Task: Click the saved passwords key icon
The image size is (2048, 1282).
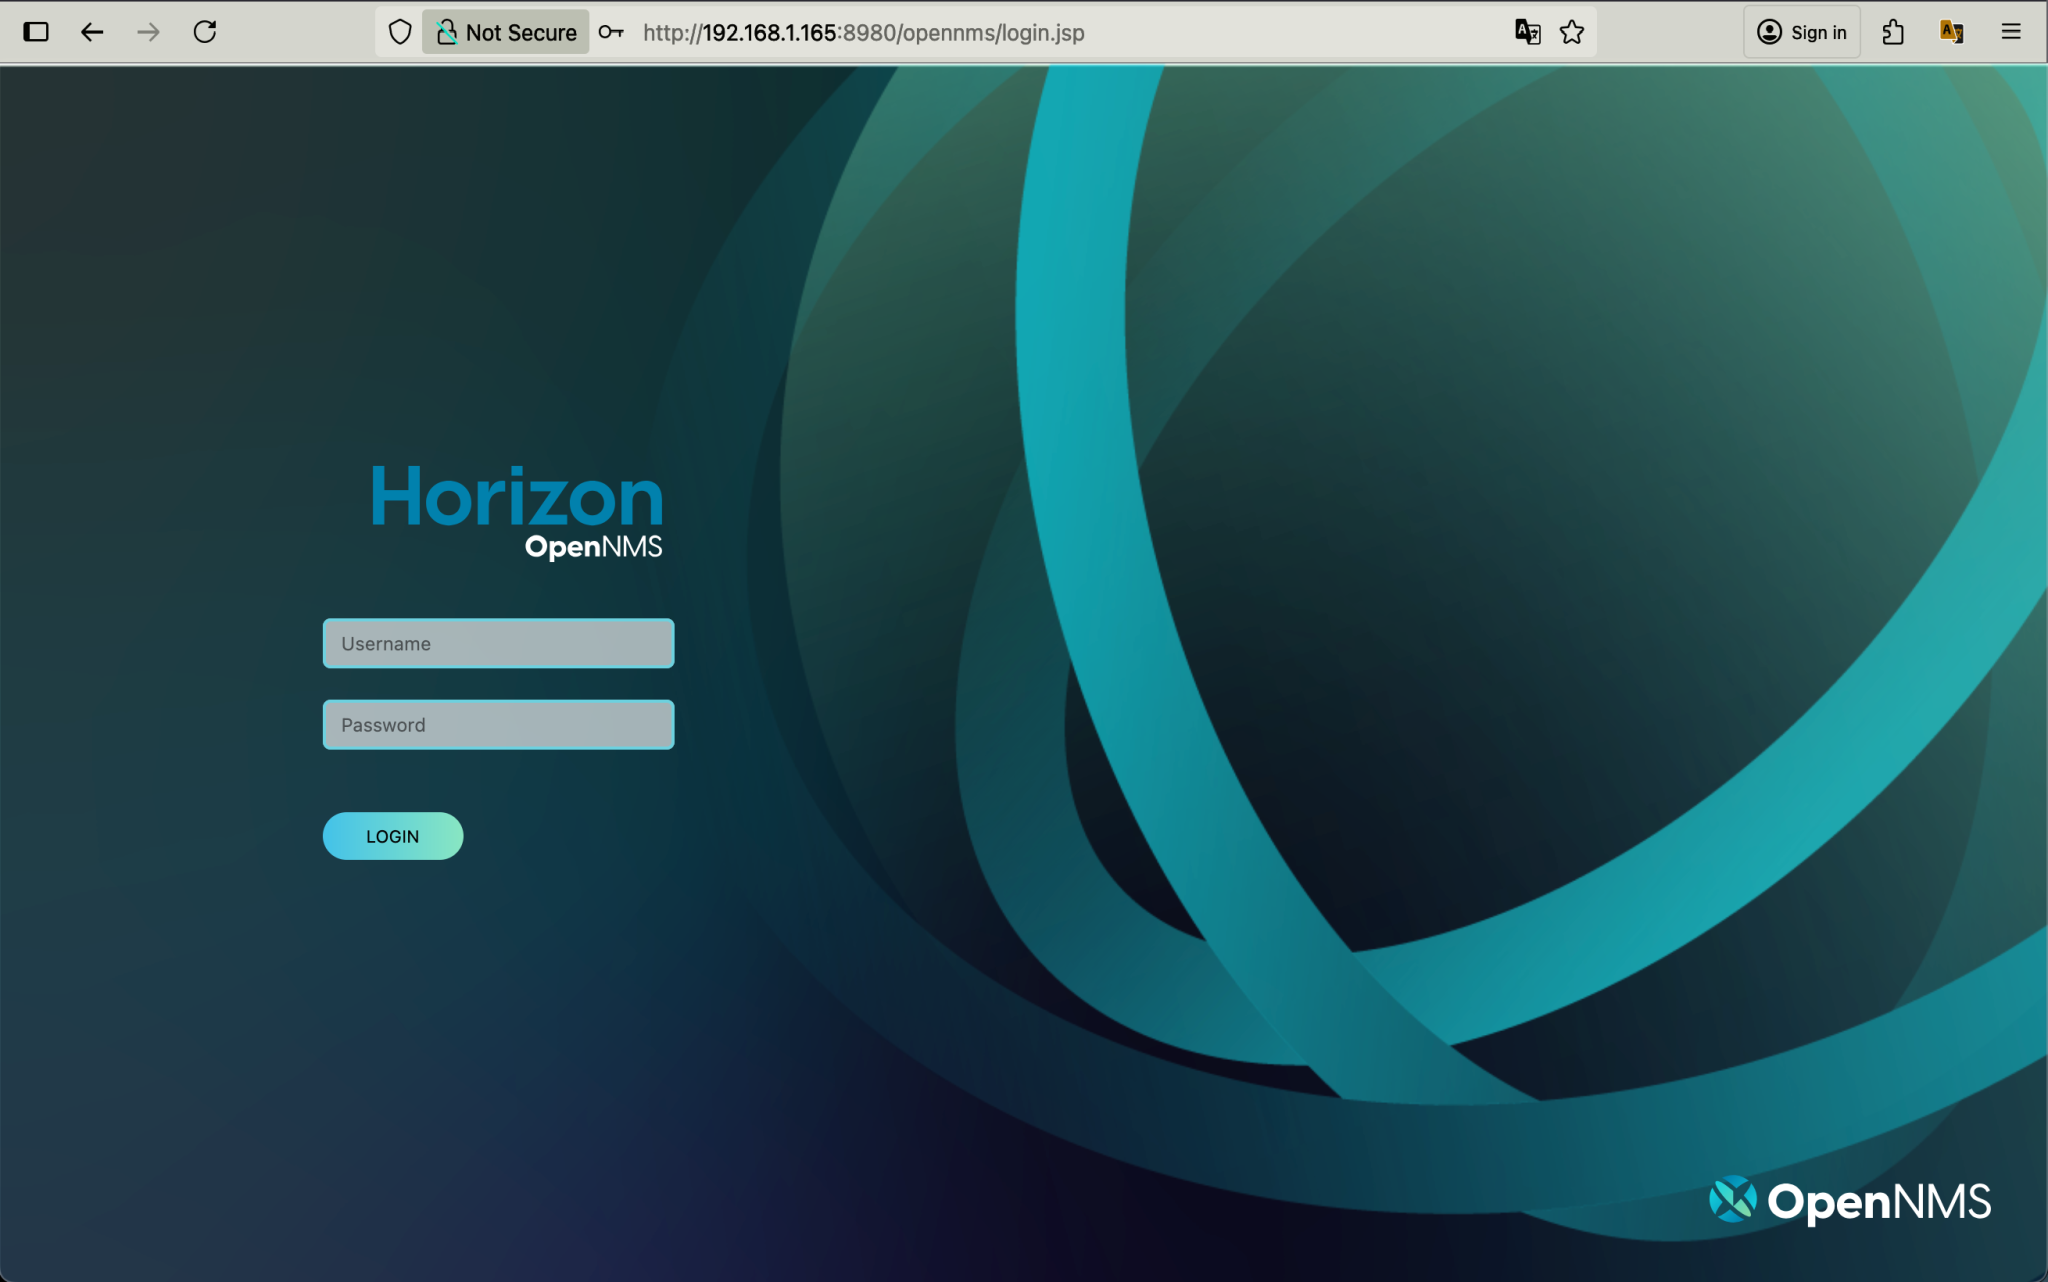Action: 612,31
